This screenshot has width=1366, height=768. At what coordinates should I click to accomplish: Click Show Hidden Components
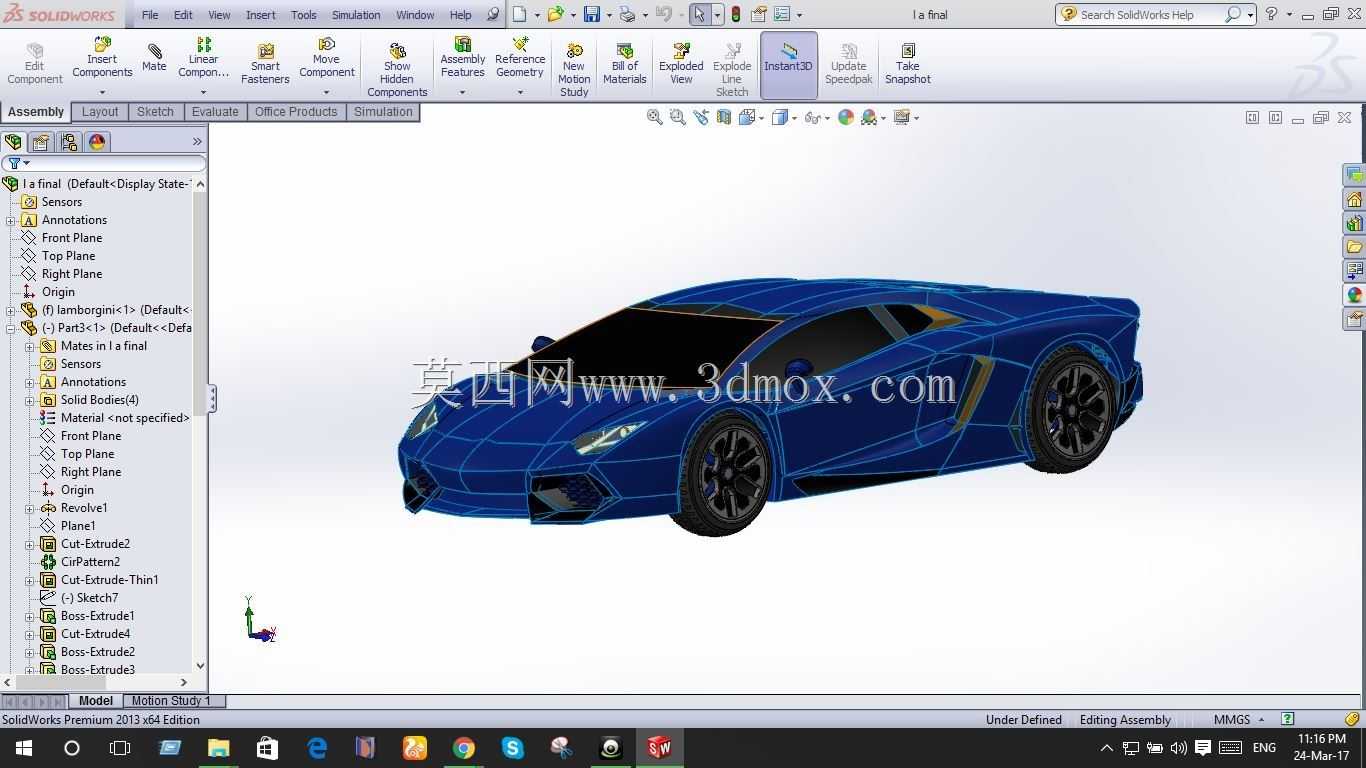pyautogui.click(x=397, y=69)
